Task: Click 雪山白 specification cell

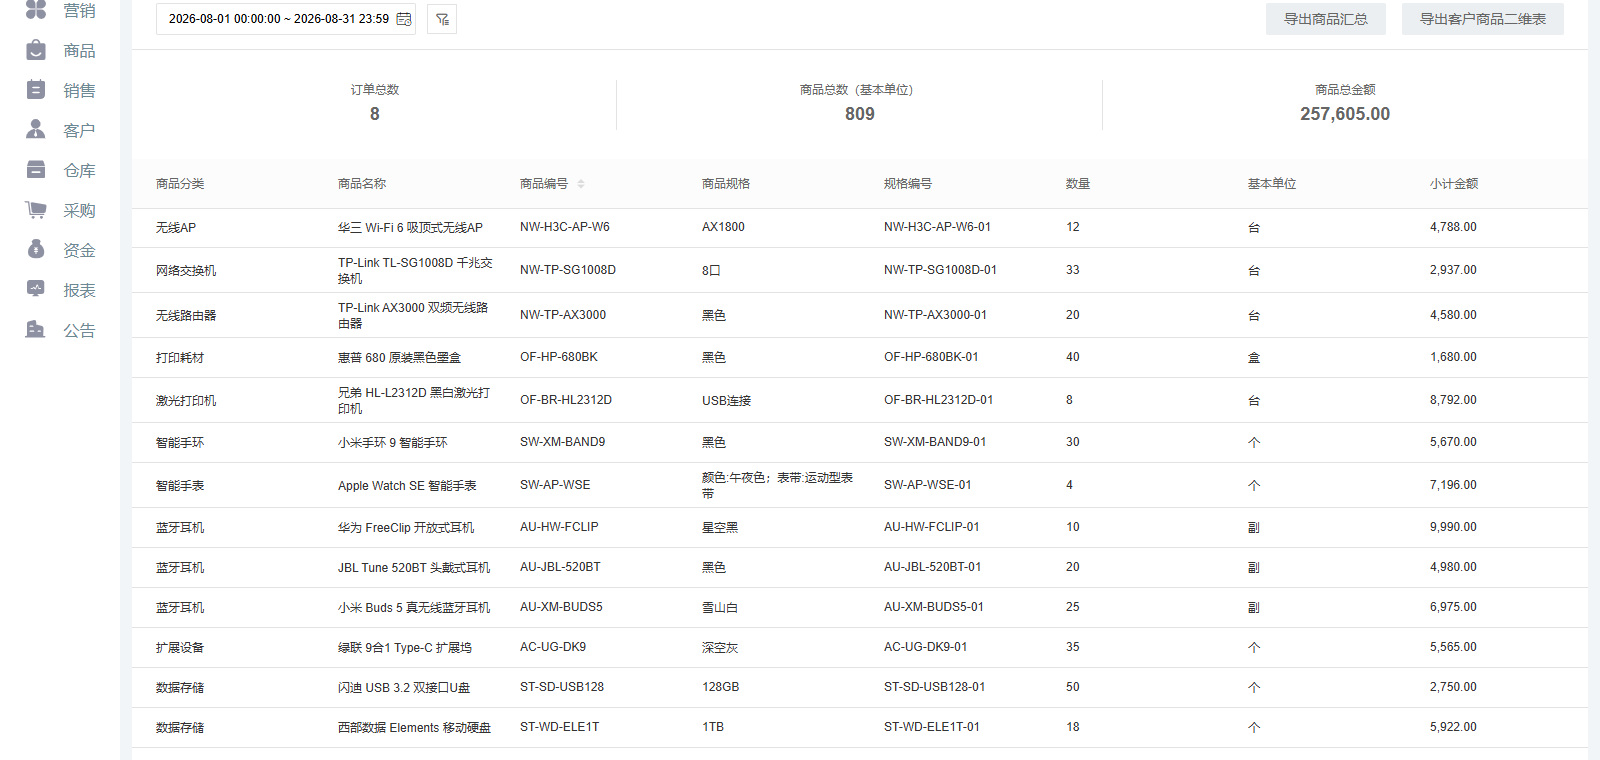Action: (x=720, y=607)
